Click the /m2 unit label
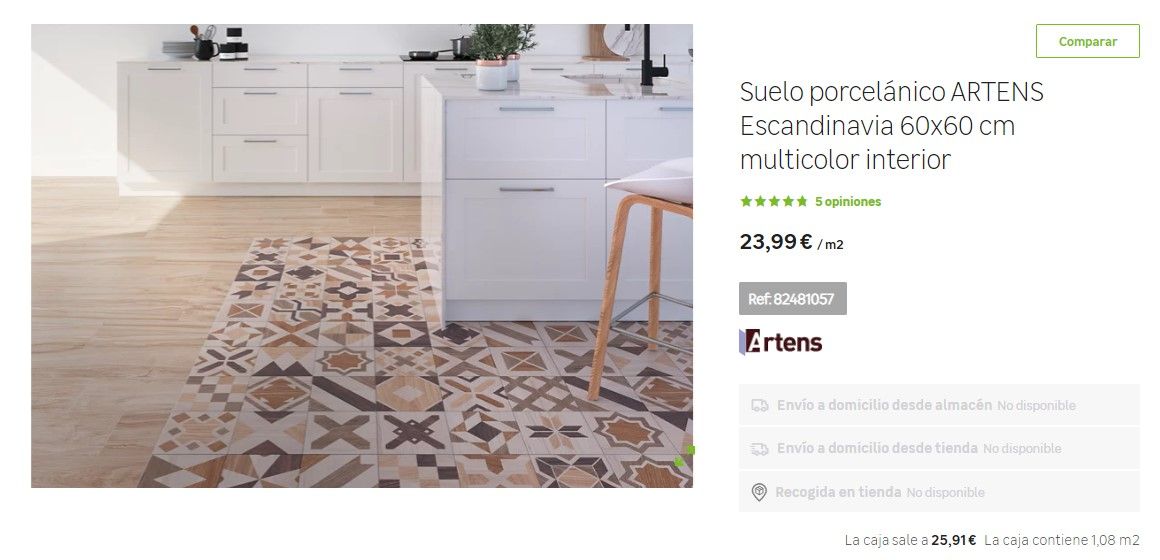The image size is (1160, 560). coord(830,245)
